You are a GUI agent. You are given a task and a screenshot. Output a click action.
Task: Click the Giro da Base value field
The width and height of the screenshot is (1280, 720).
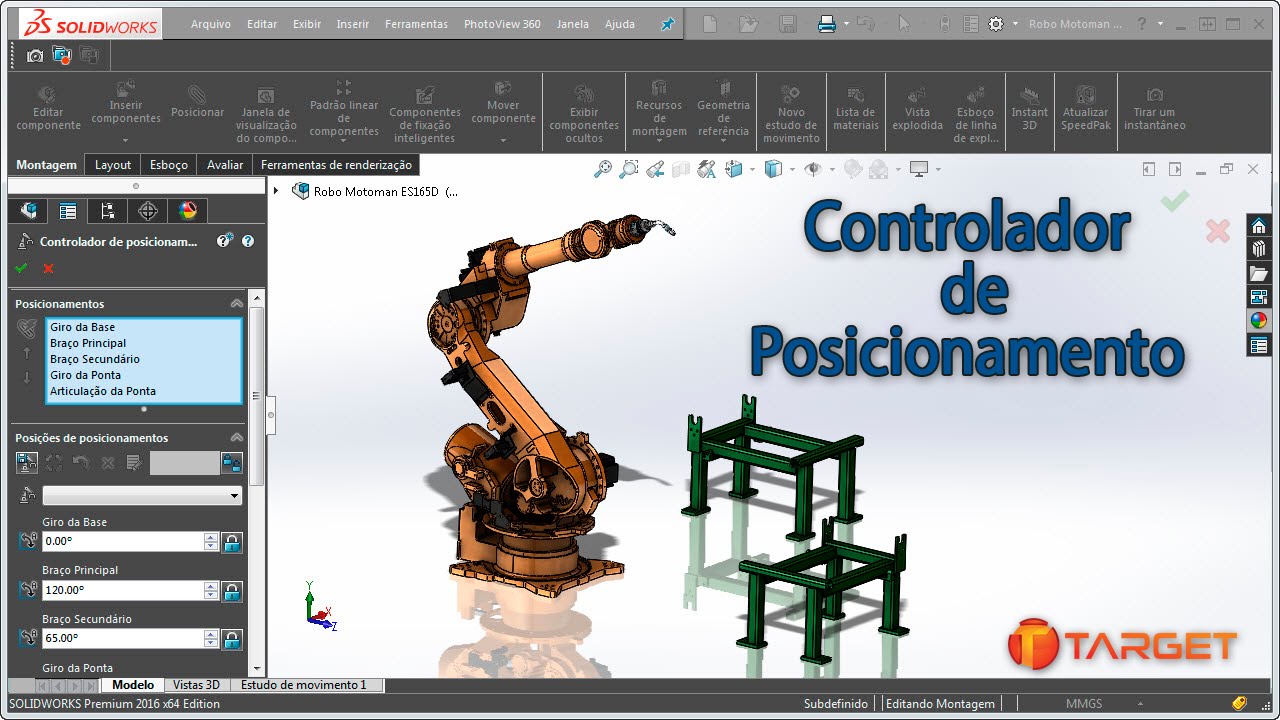click(123, 541)
